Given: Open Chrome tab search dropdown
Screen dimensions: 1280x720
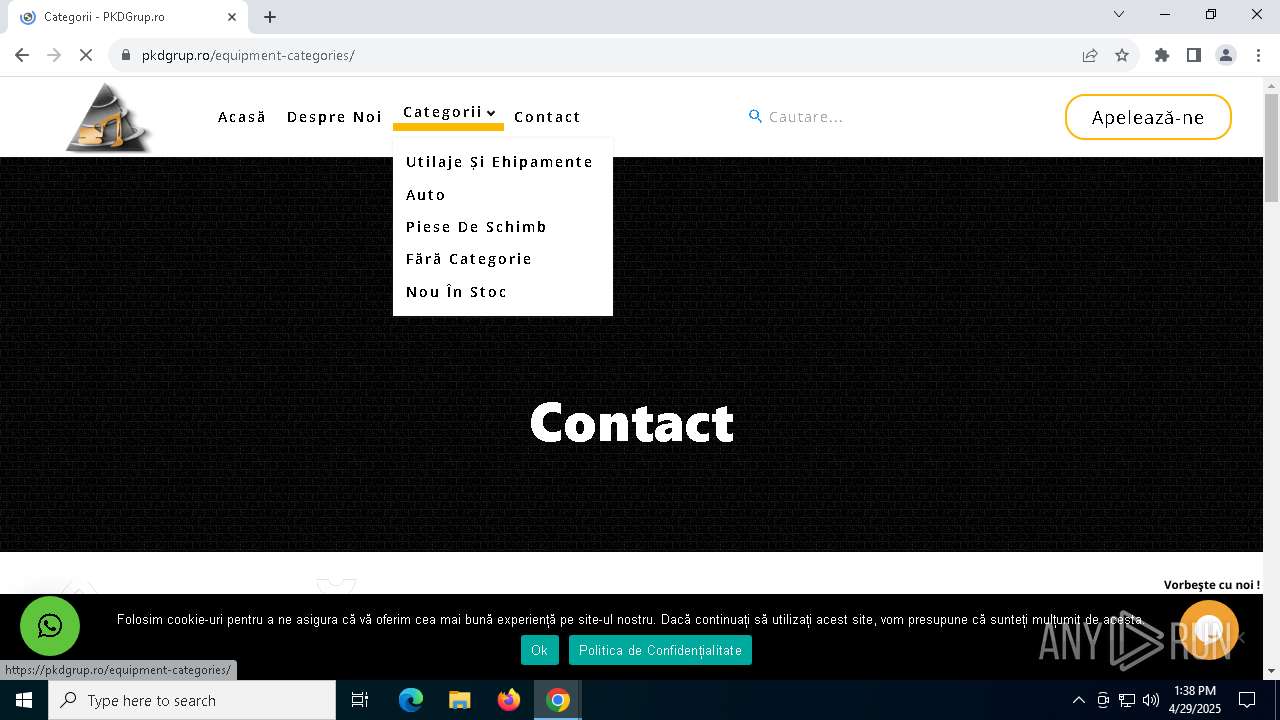Looking at the screenshot, I should point(1119,14).
